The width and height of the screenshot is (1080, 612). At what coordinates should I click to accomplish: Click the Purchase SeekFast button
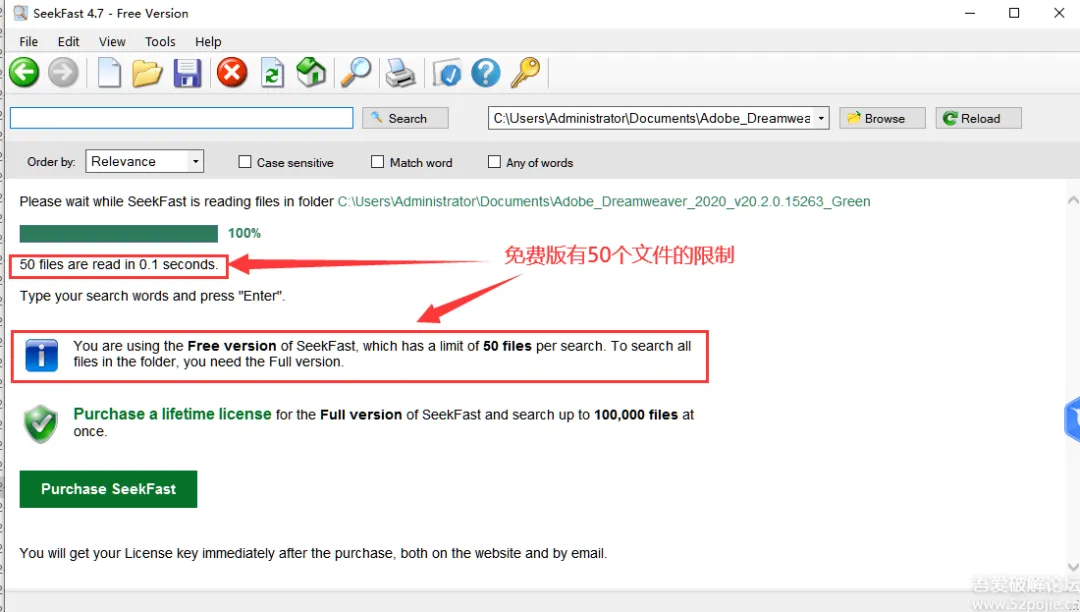coord(108,489)
